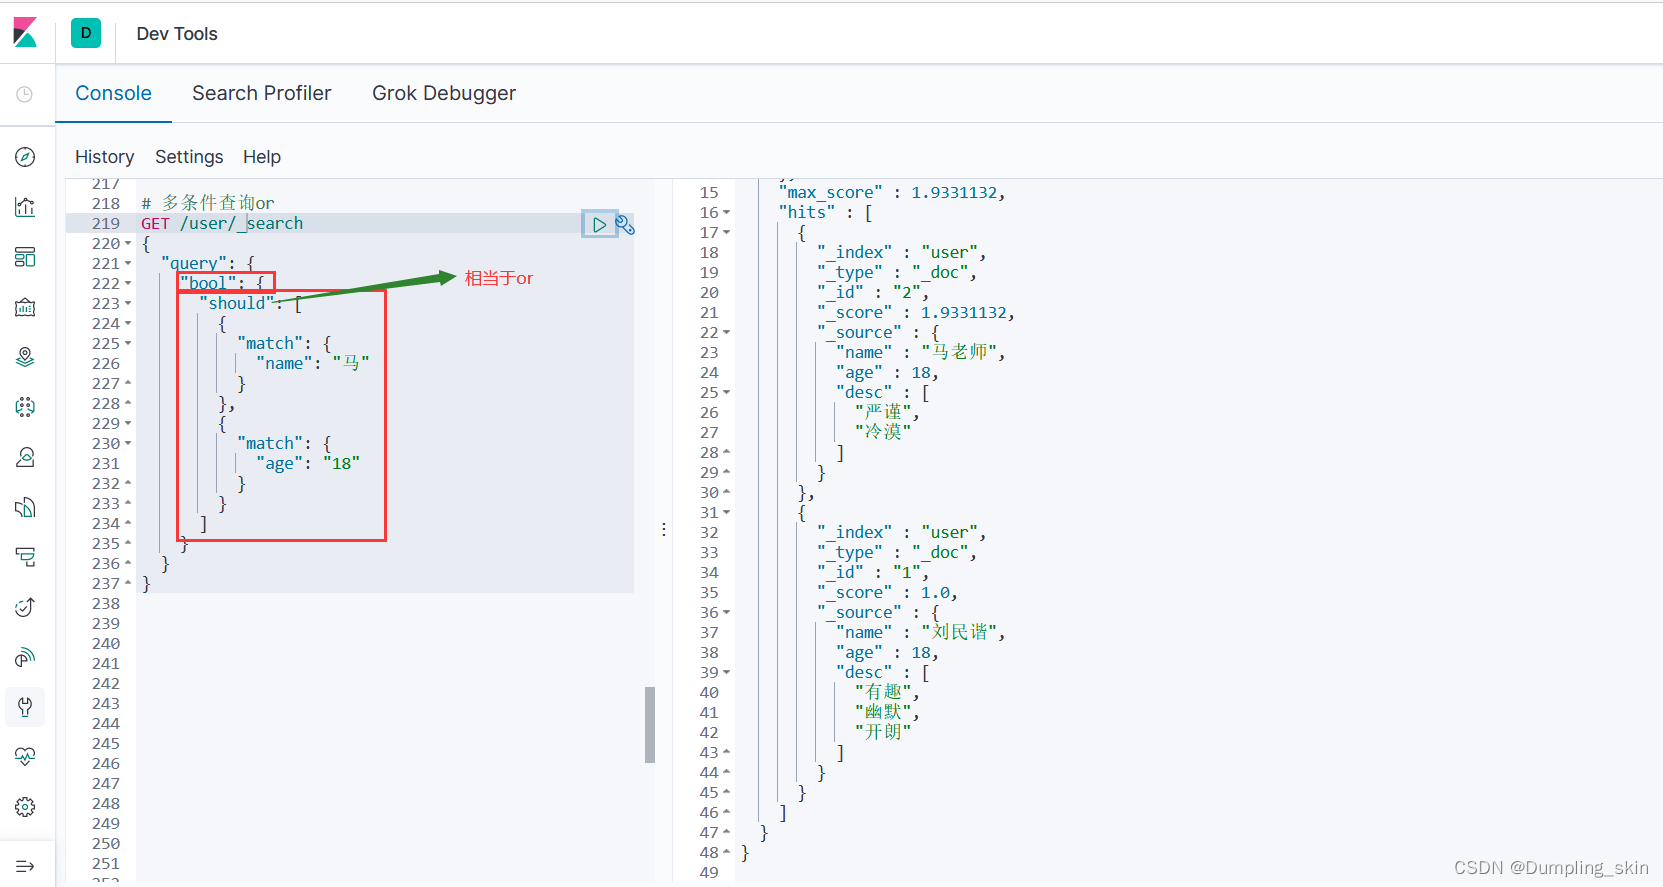
Task: Click the "_id" : "1" output line
Action: pyautogui.click(x=873, y=572)
